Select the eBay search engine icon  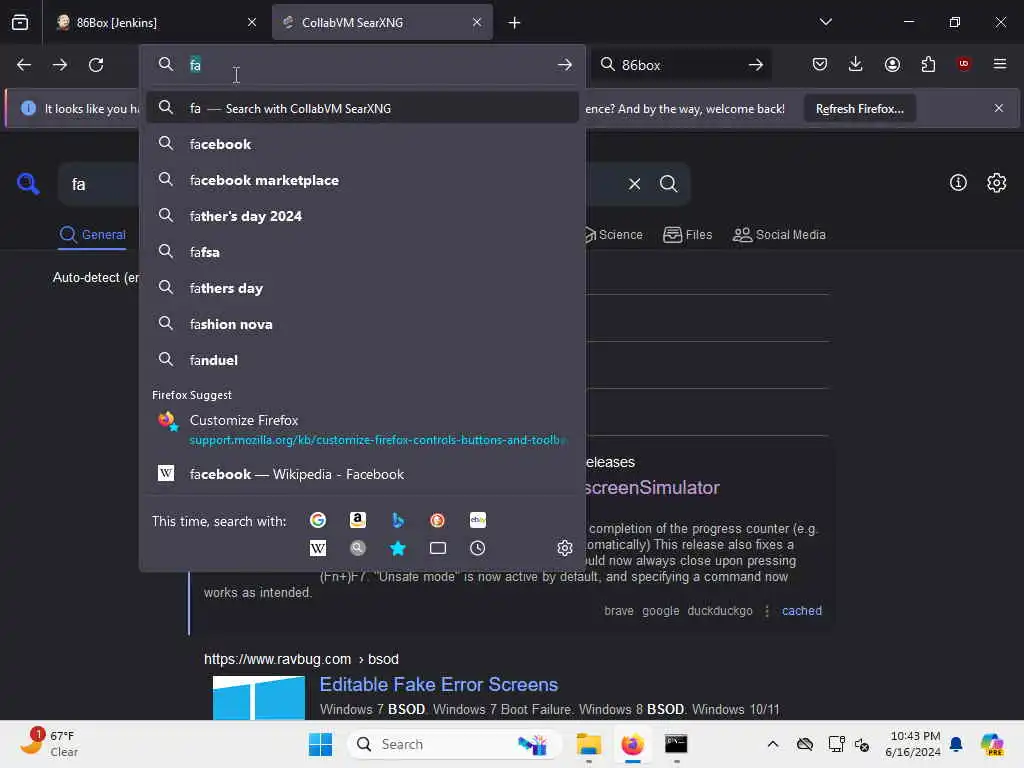coord(477,520)
